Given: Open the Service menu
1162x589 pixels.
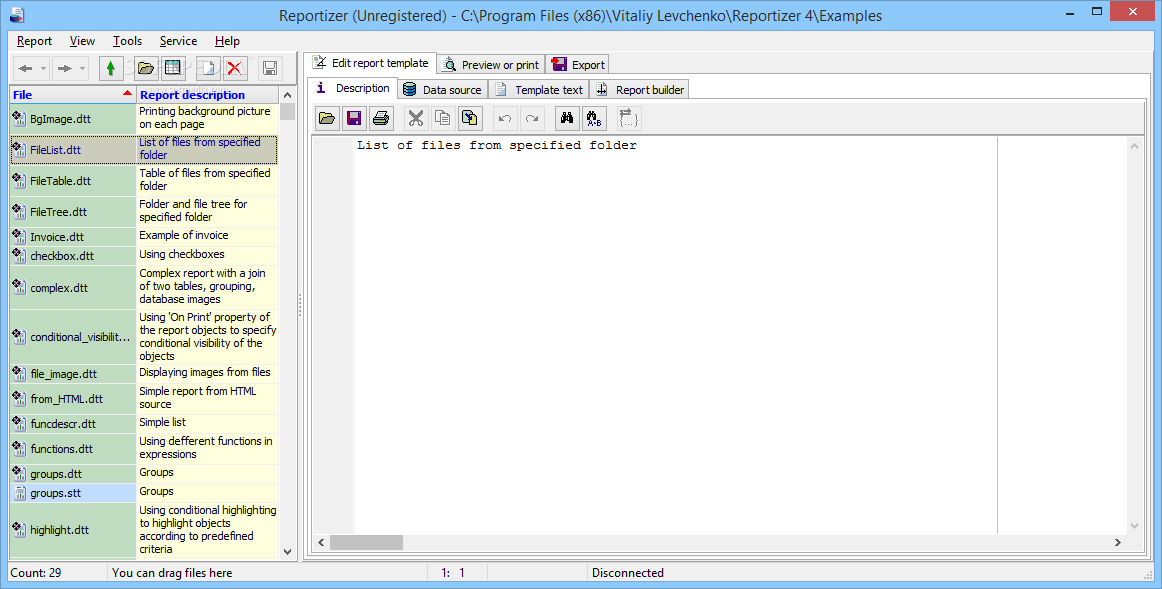Looking at the screenshot, I should [178, 41].
